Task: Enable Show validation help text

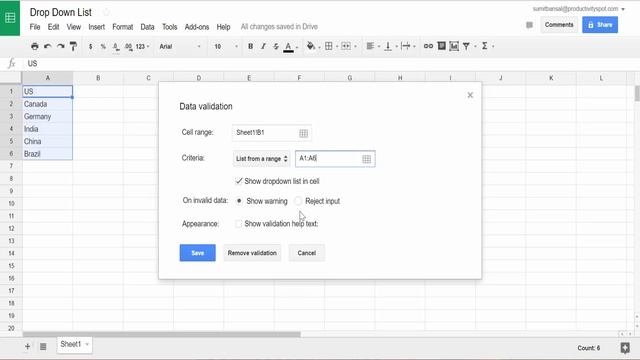Action: [238, 224]
